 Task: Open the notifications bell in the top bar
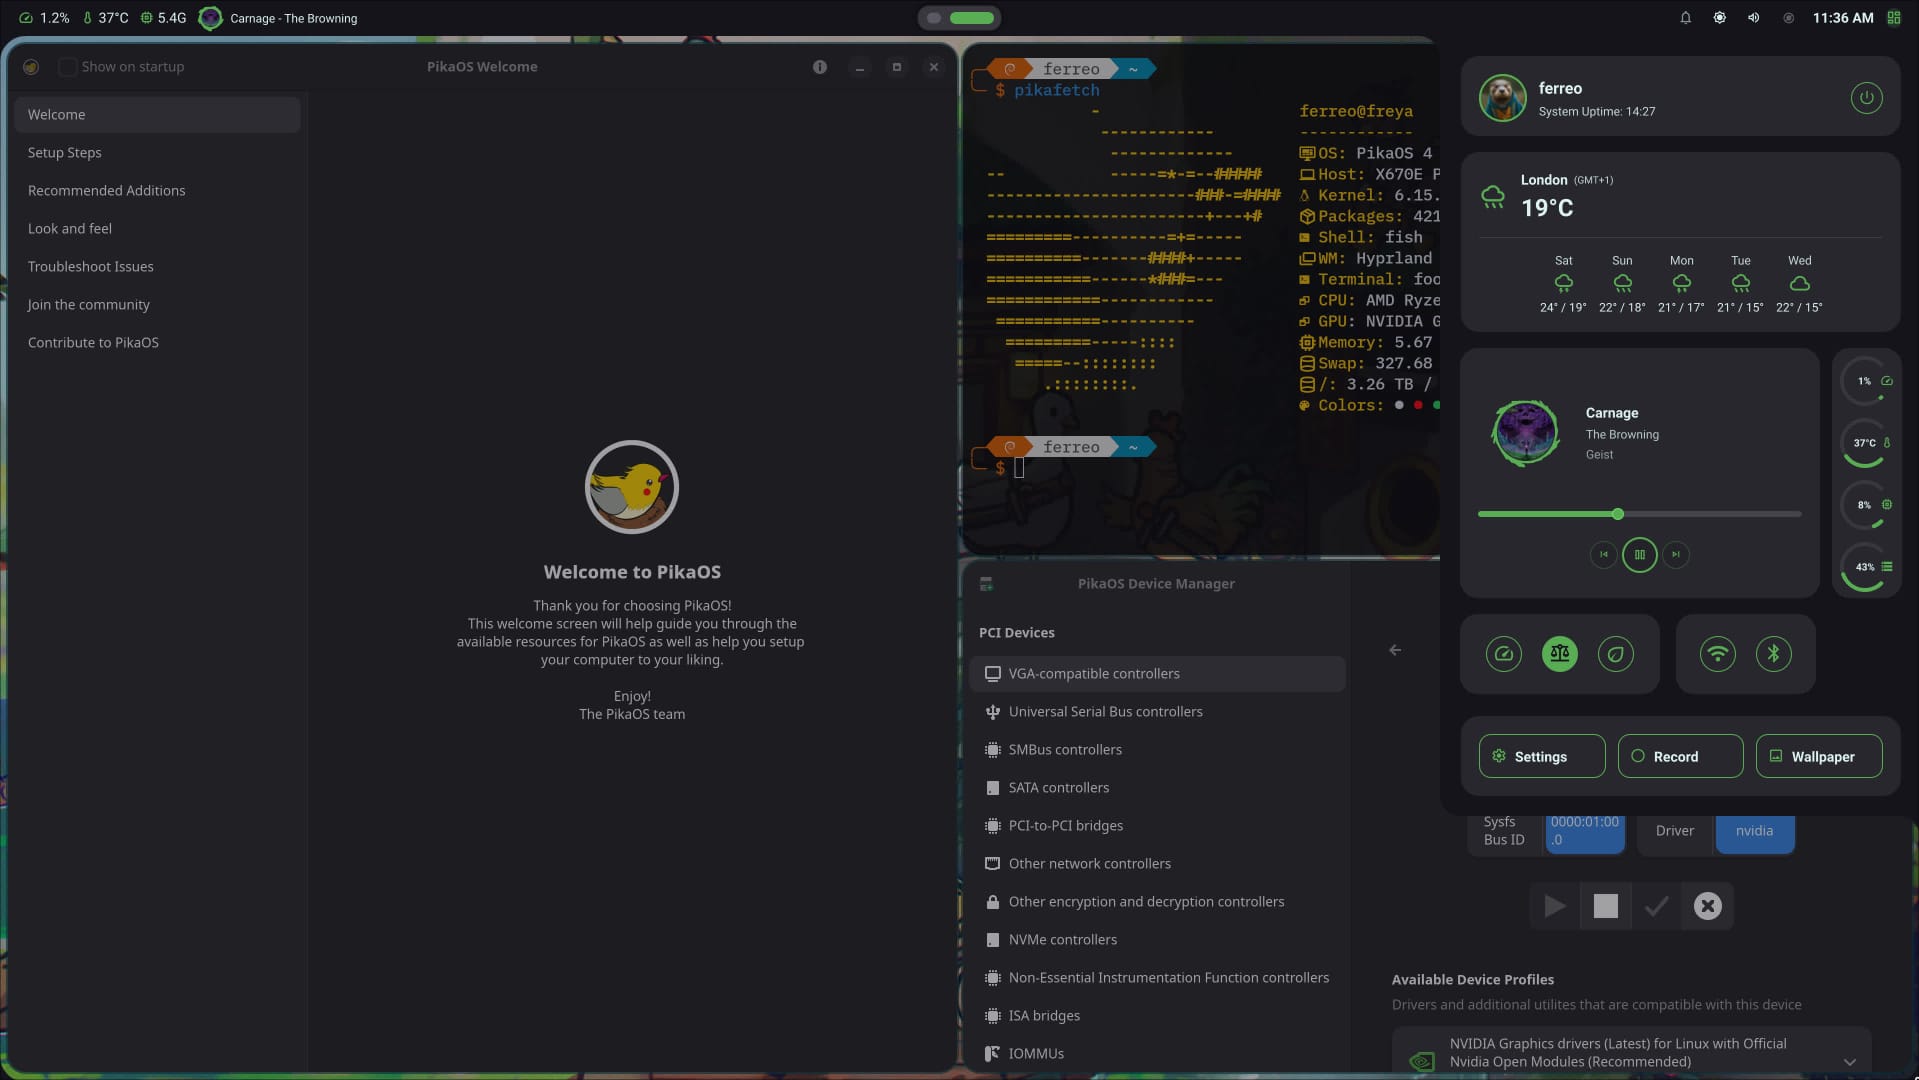1685,18
